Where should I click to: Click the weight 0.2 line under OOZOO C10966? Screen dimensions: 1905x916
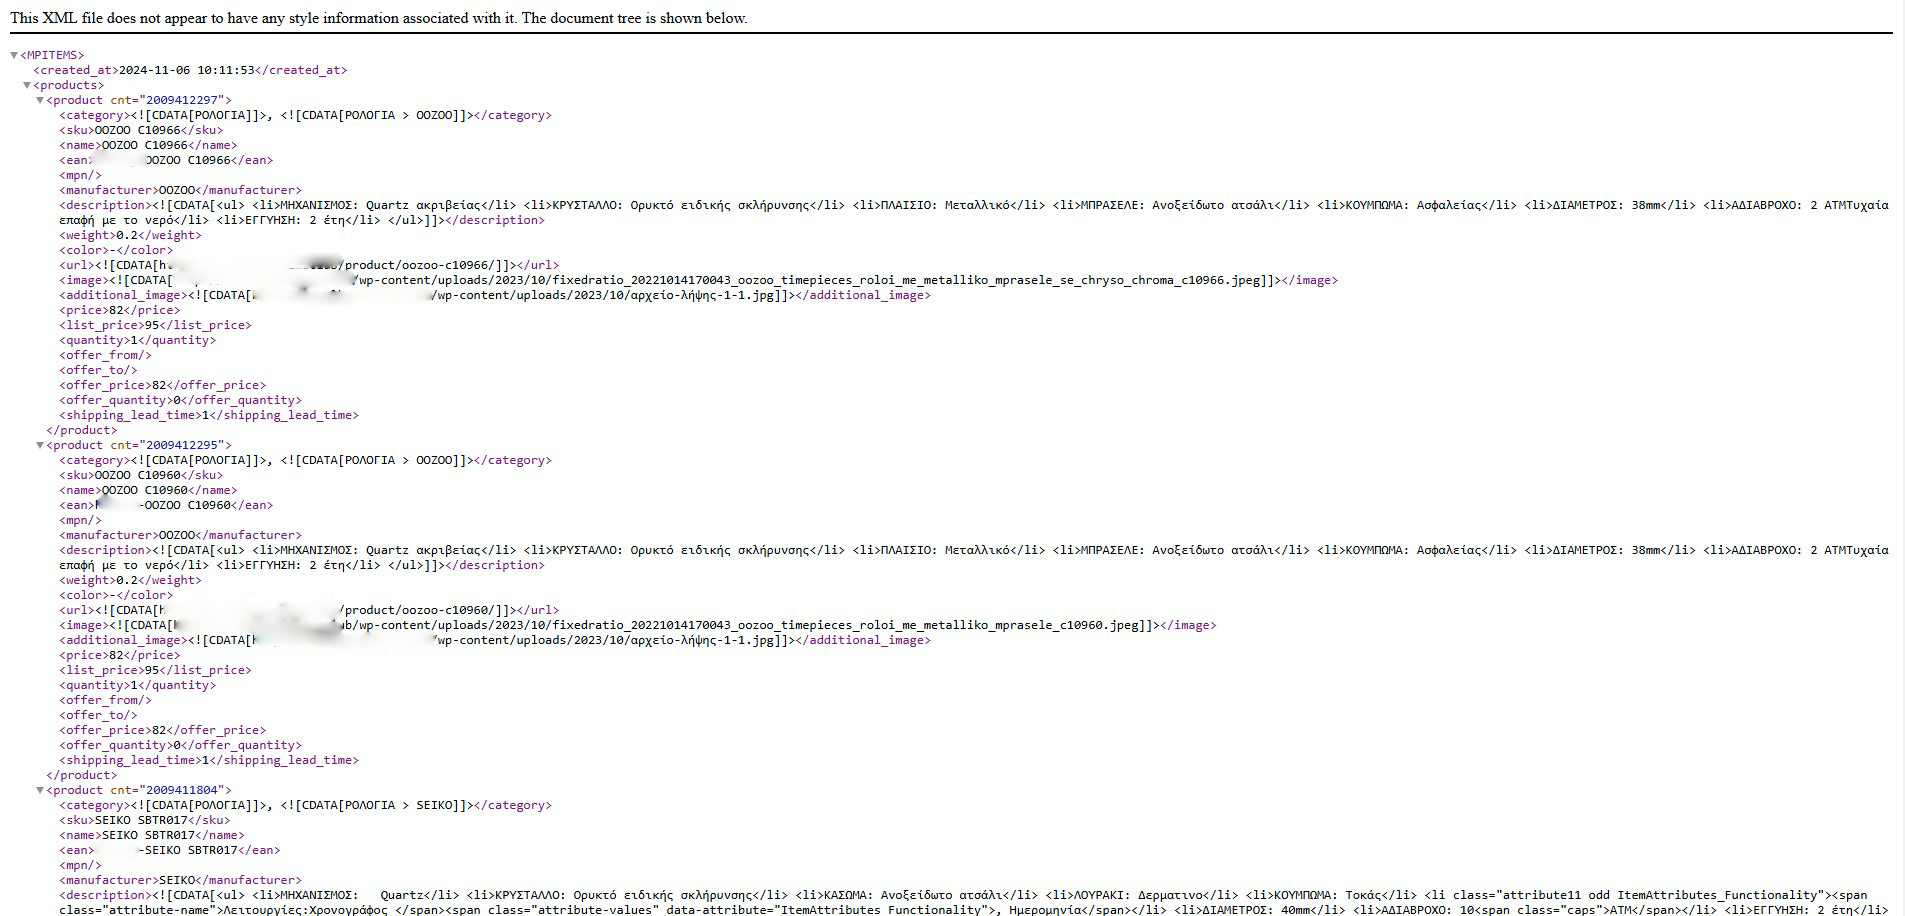(x=130, y=235)
